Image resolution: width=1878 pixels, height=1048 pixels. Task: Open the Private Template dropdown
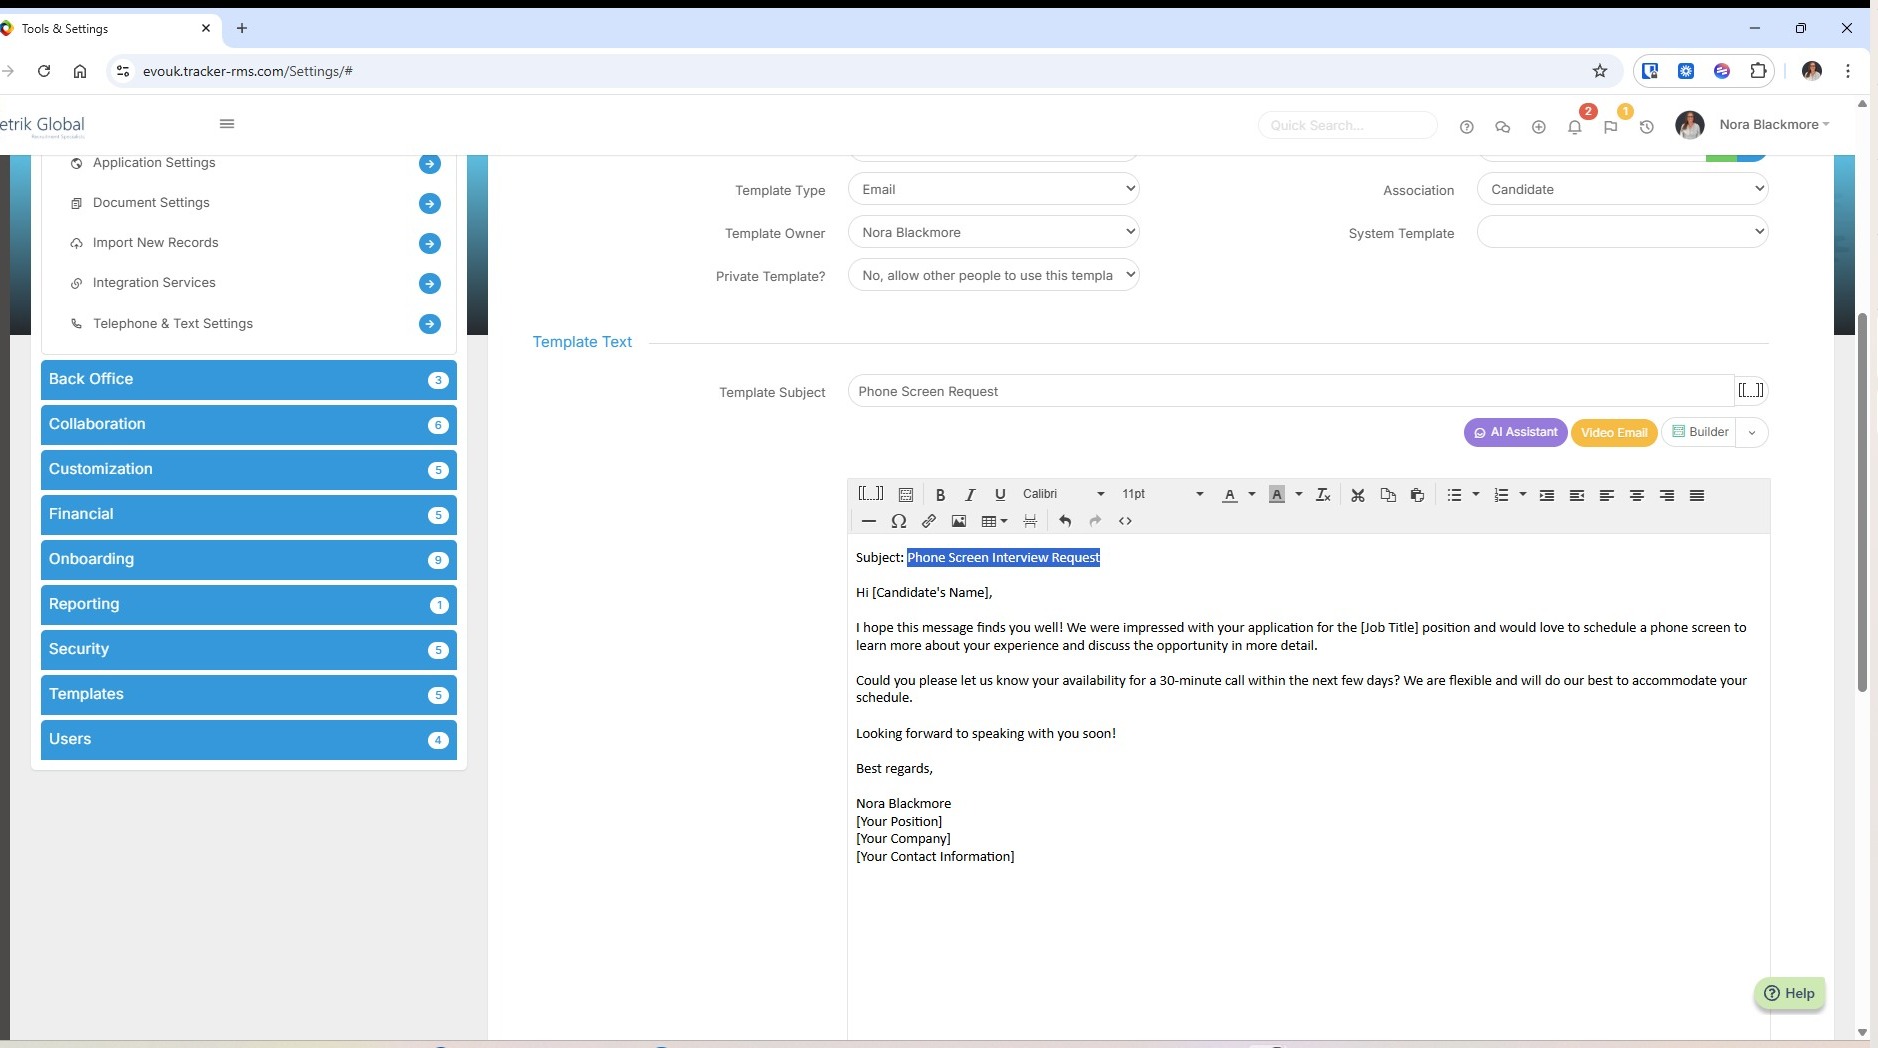coord(993,275)
